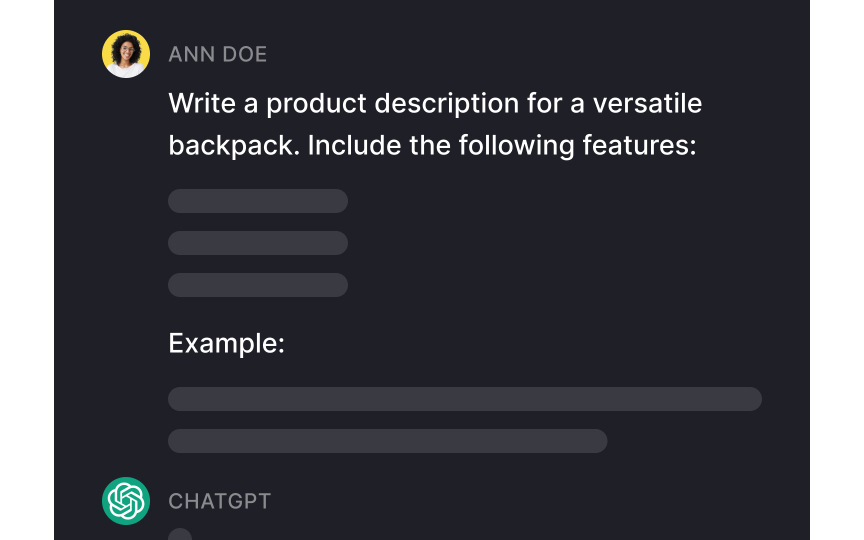Image resolution: width=864 pixels, height=540 pixels.
Task: Click the second feature placeholder bar
Action: (x=258, y=243)
